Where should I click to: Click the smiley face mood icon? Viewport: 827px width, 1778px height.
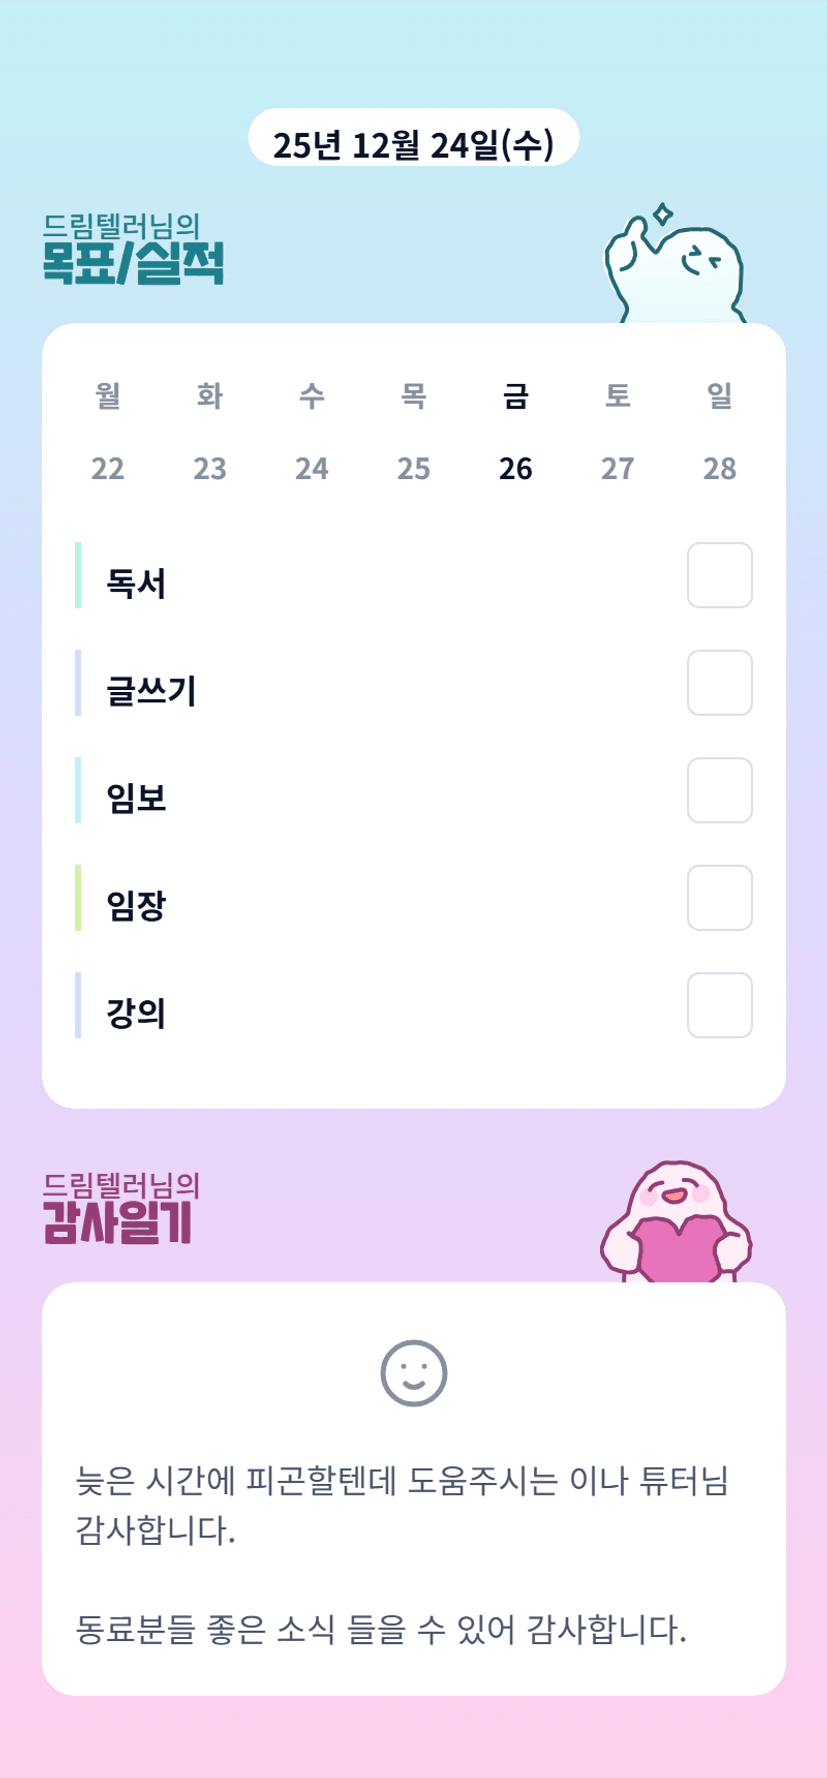tap(413, 1373)
